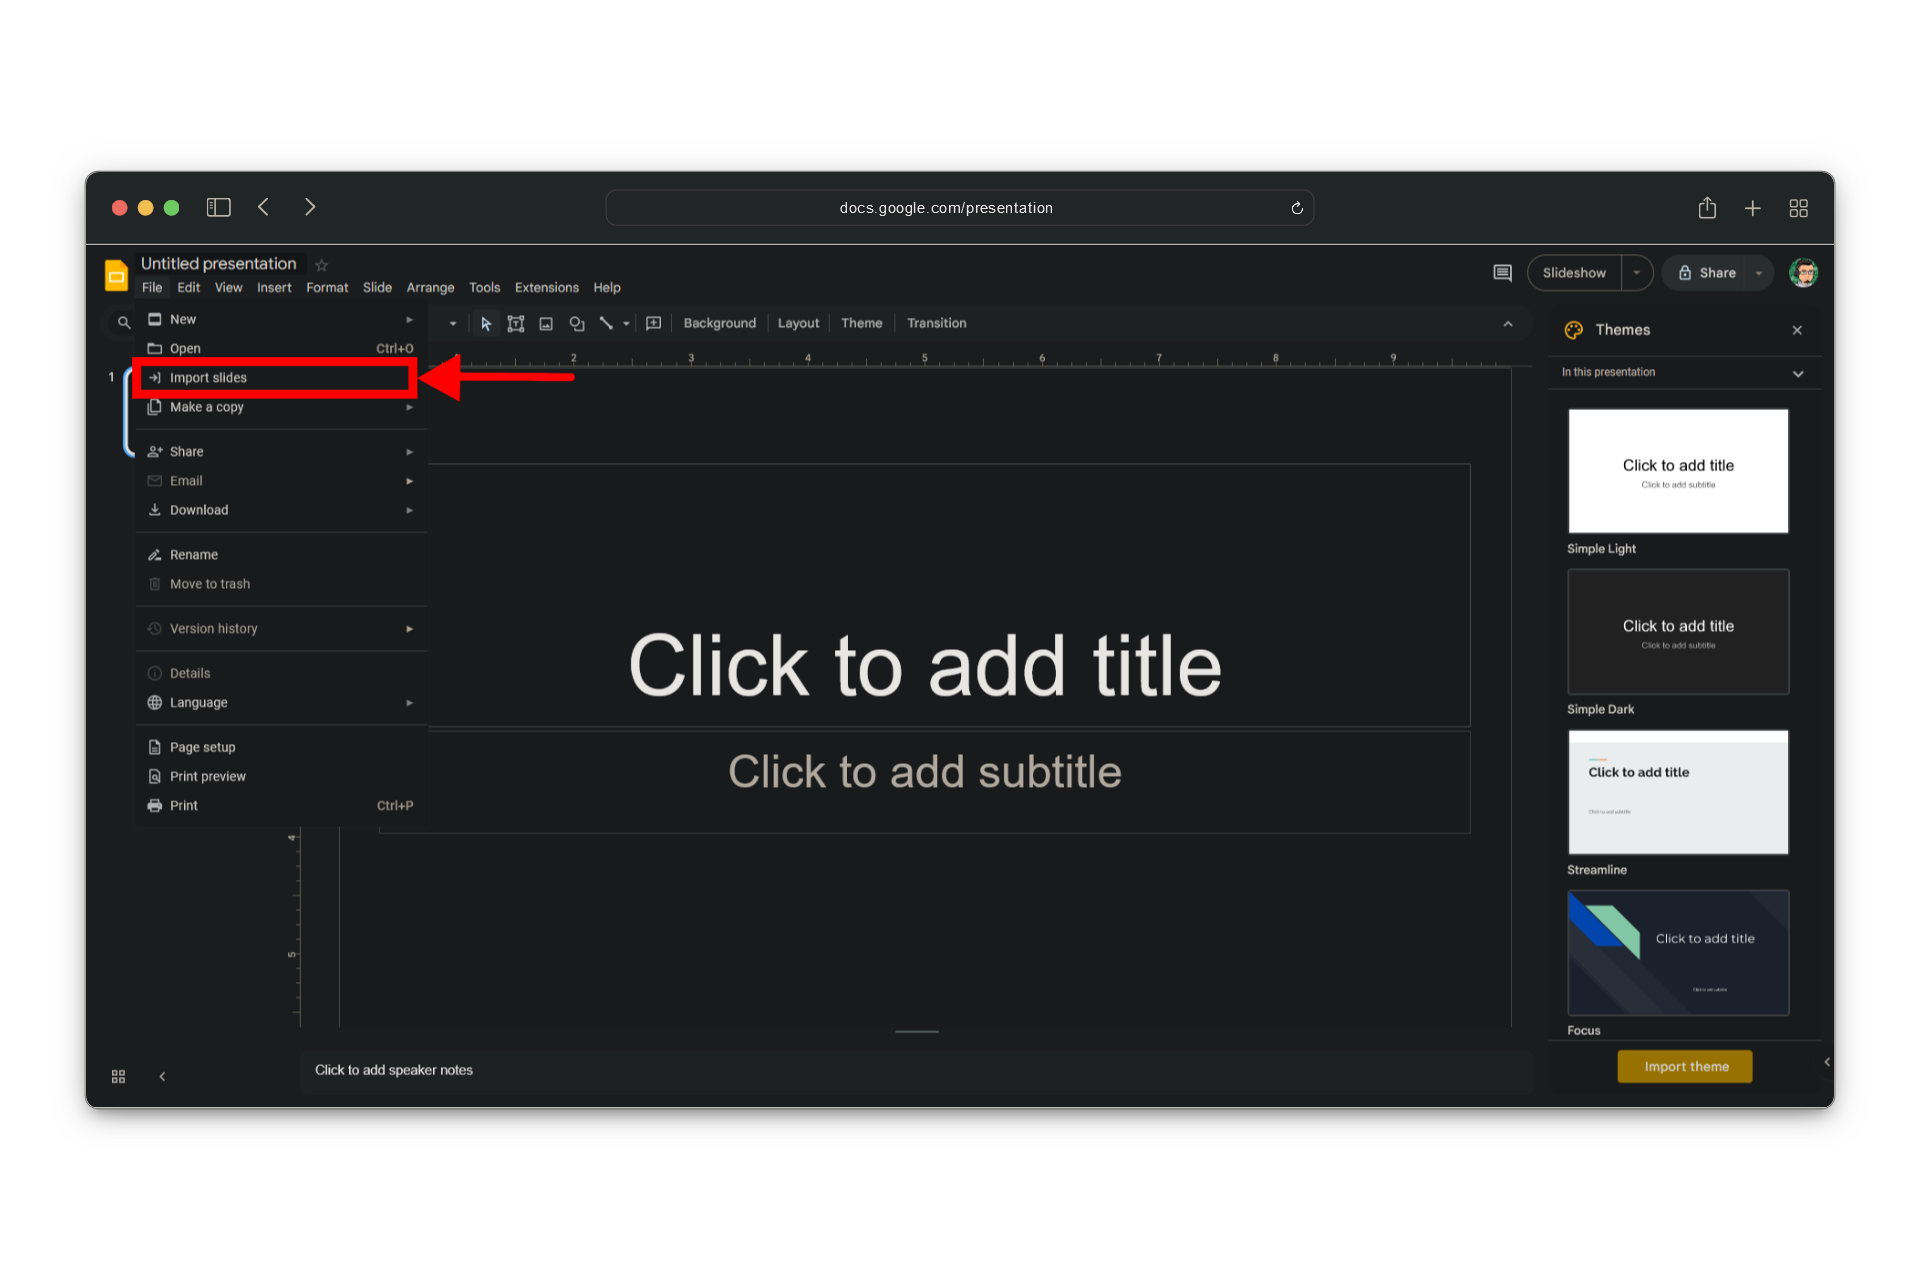Click the Share button
1920x1280 pixels.
coord(1707,273)
